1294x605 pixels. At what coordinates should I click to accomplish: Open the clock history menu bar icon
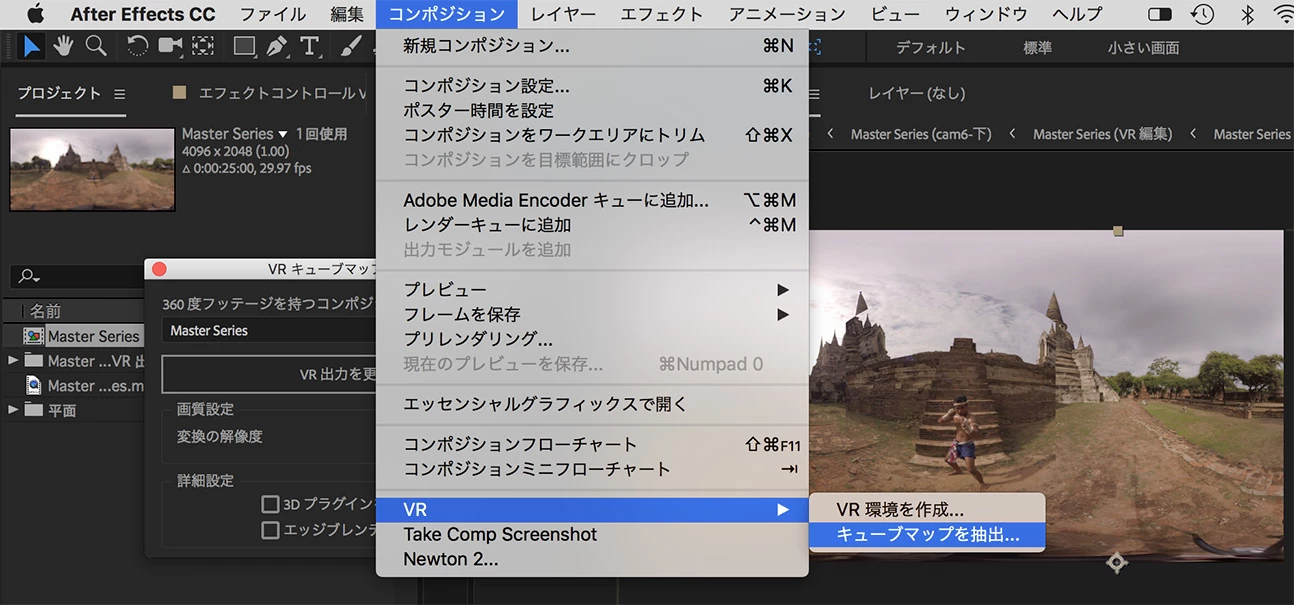tap(1203, 14)
